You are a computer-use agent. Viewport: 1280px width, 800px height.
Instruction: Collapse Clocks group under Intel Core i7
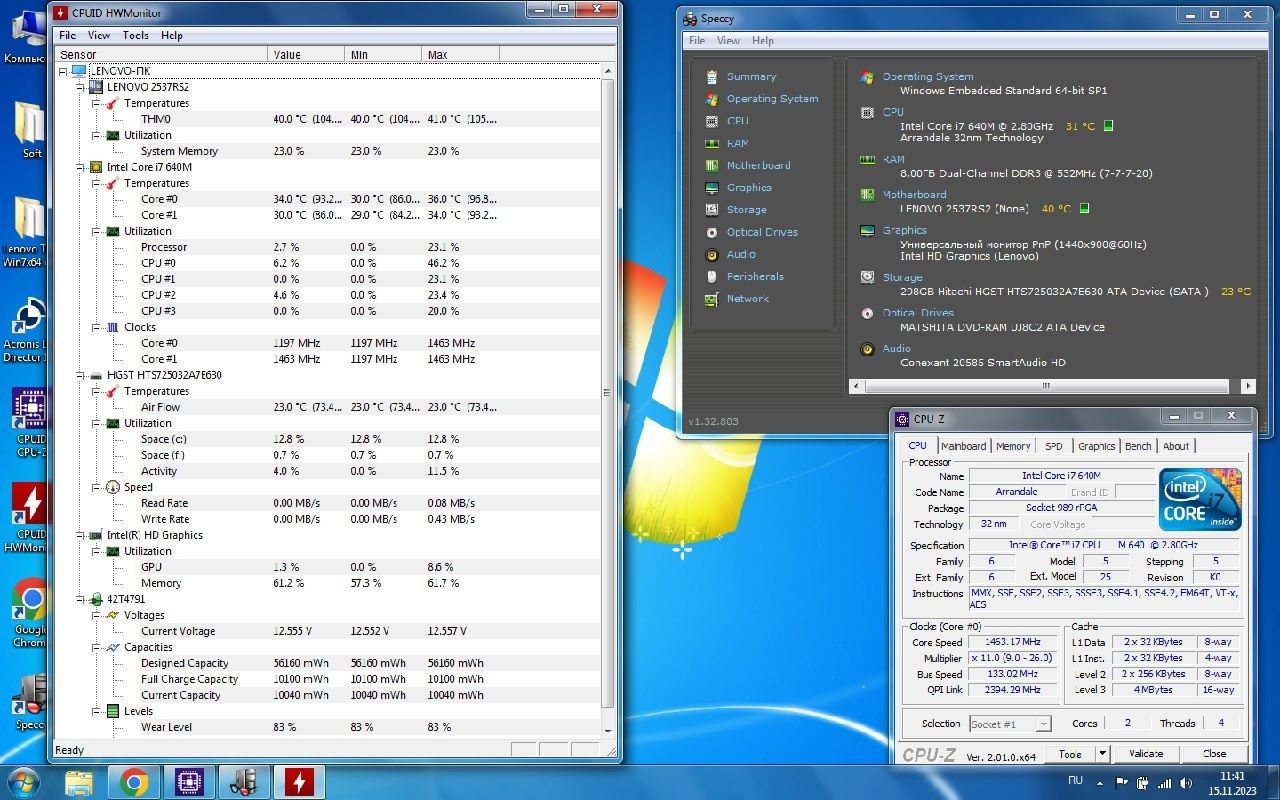[97, 327]
